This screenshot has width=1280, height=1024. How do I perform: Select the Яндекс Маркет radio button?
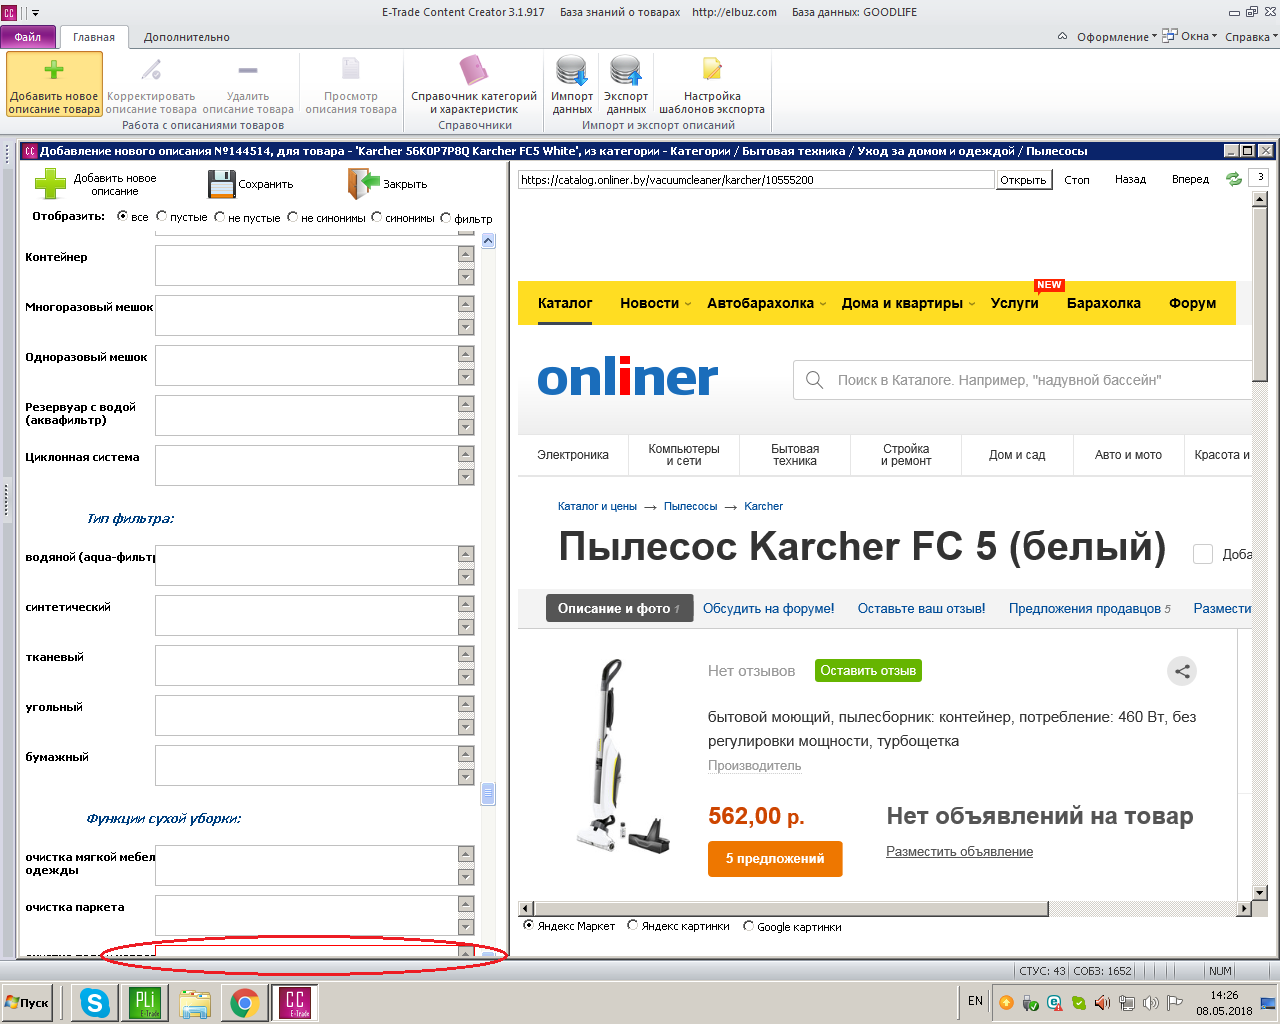pos(529,925)
